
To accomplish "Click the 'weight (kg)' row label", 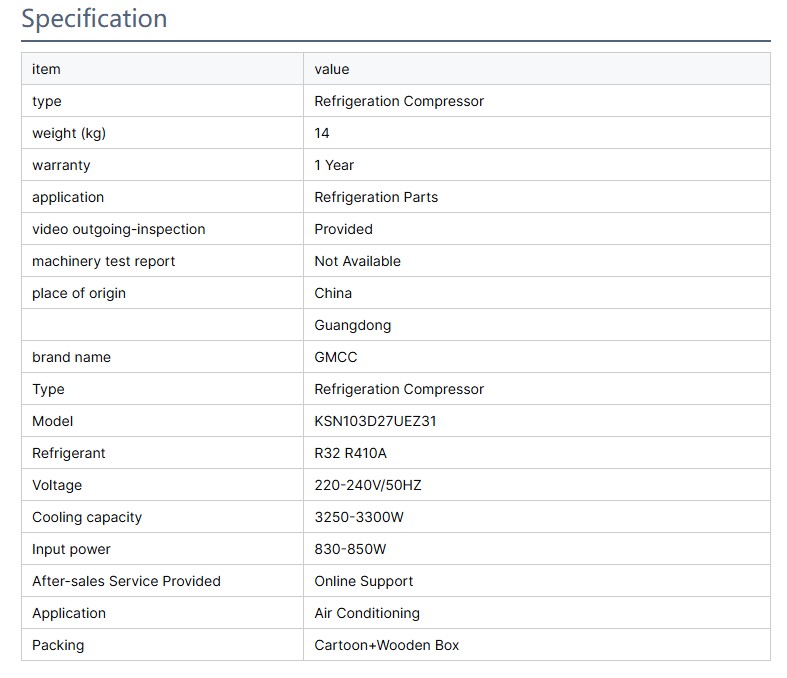I will coord(68,133).
